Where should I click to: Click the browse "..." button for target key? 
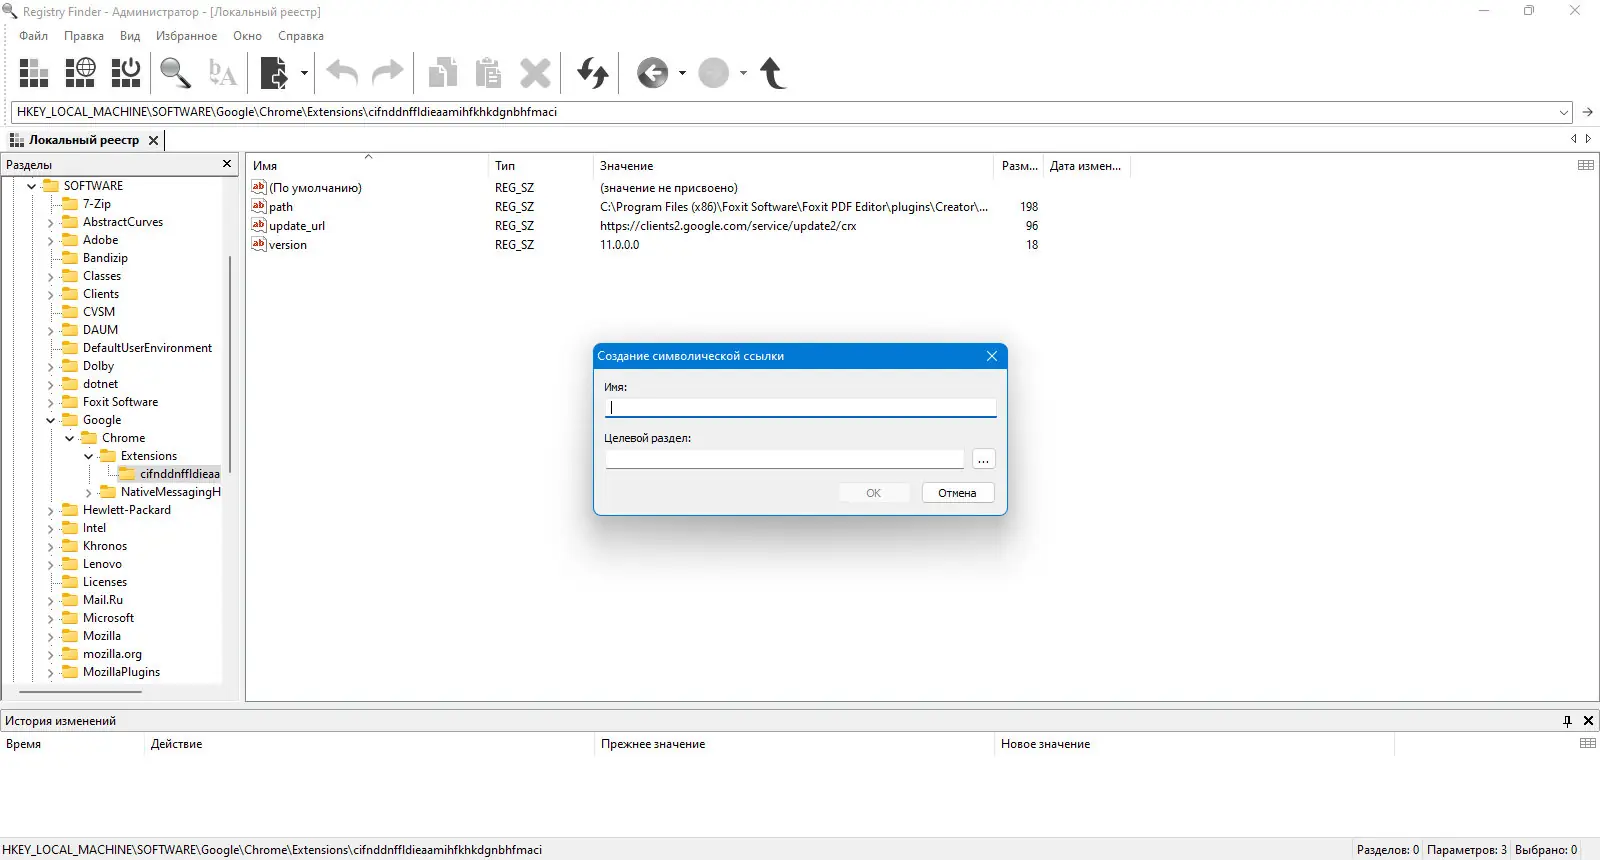(984, 459)
